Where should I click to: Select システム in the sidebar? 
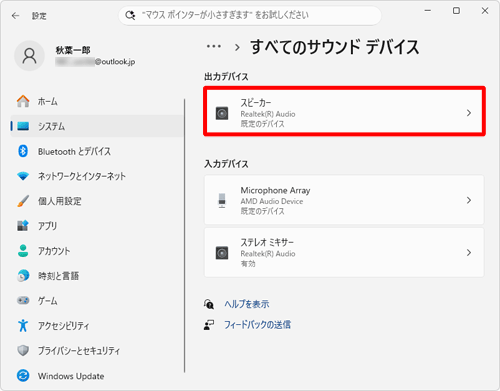click(x=97, y=126)
